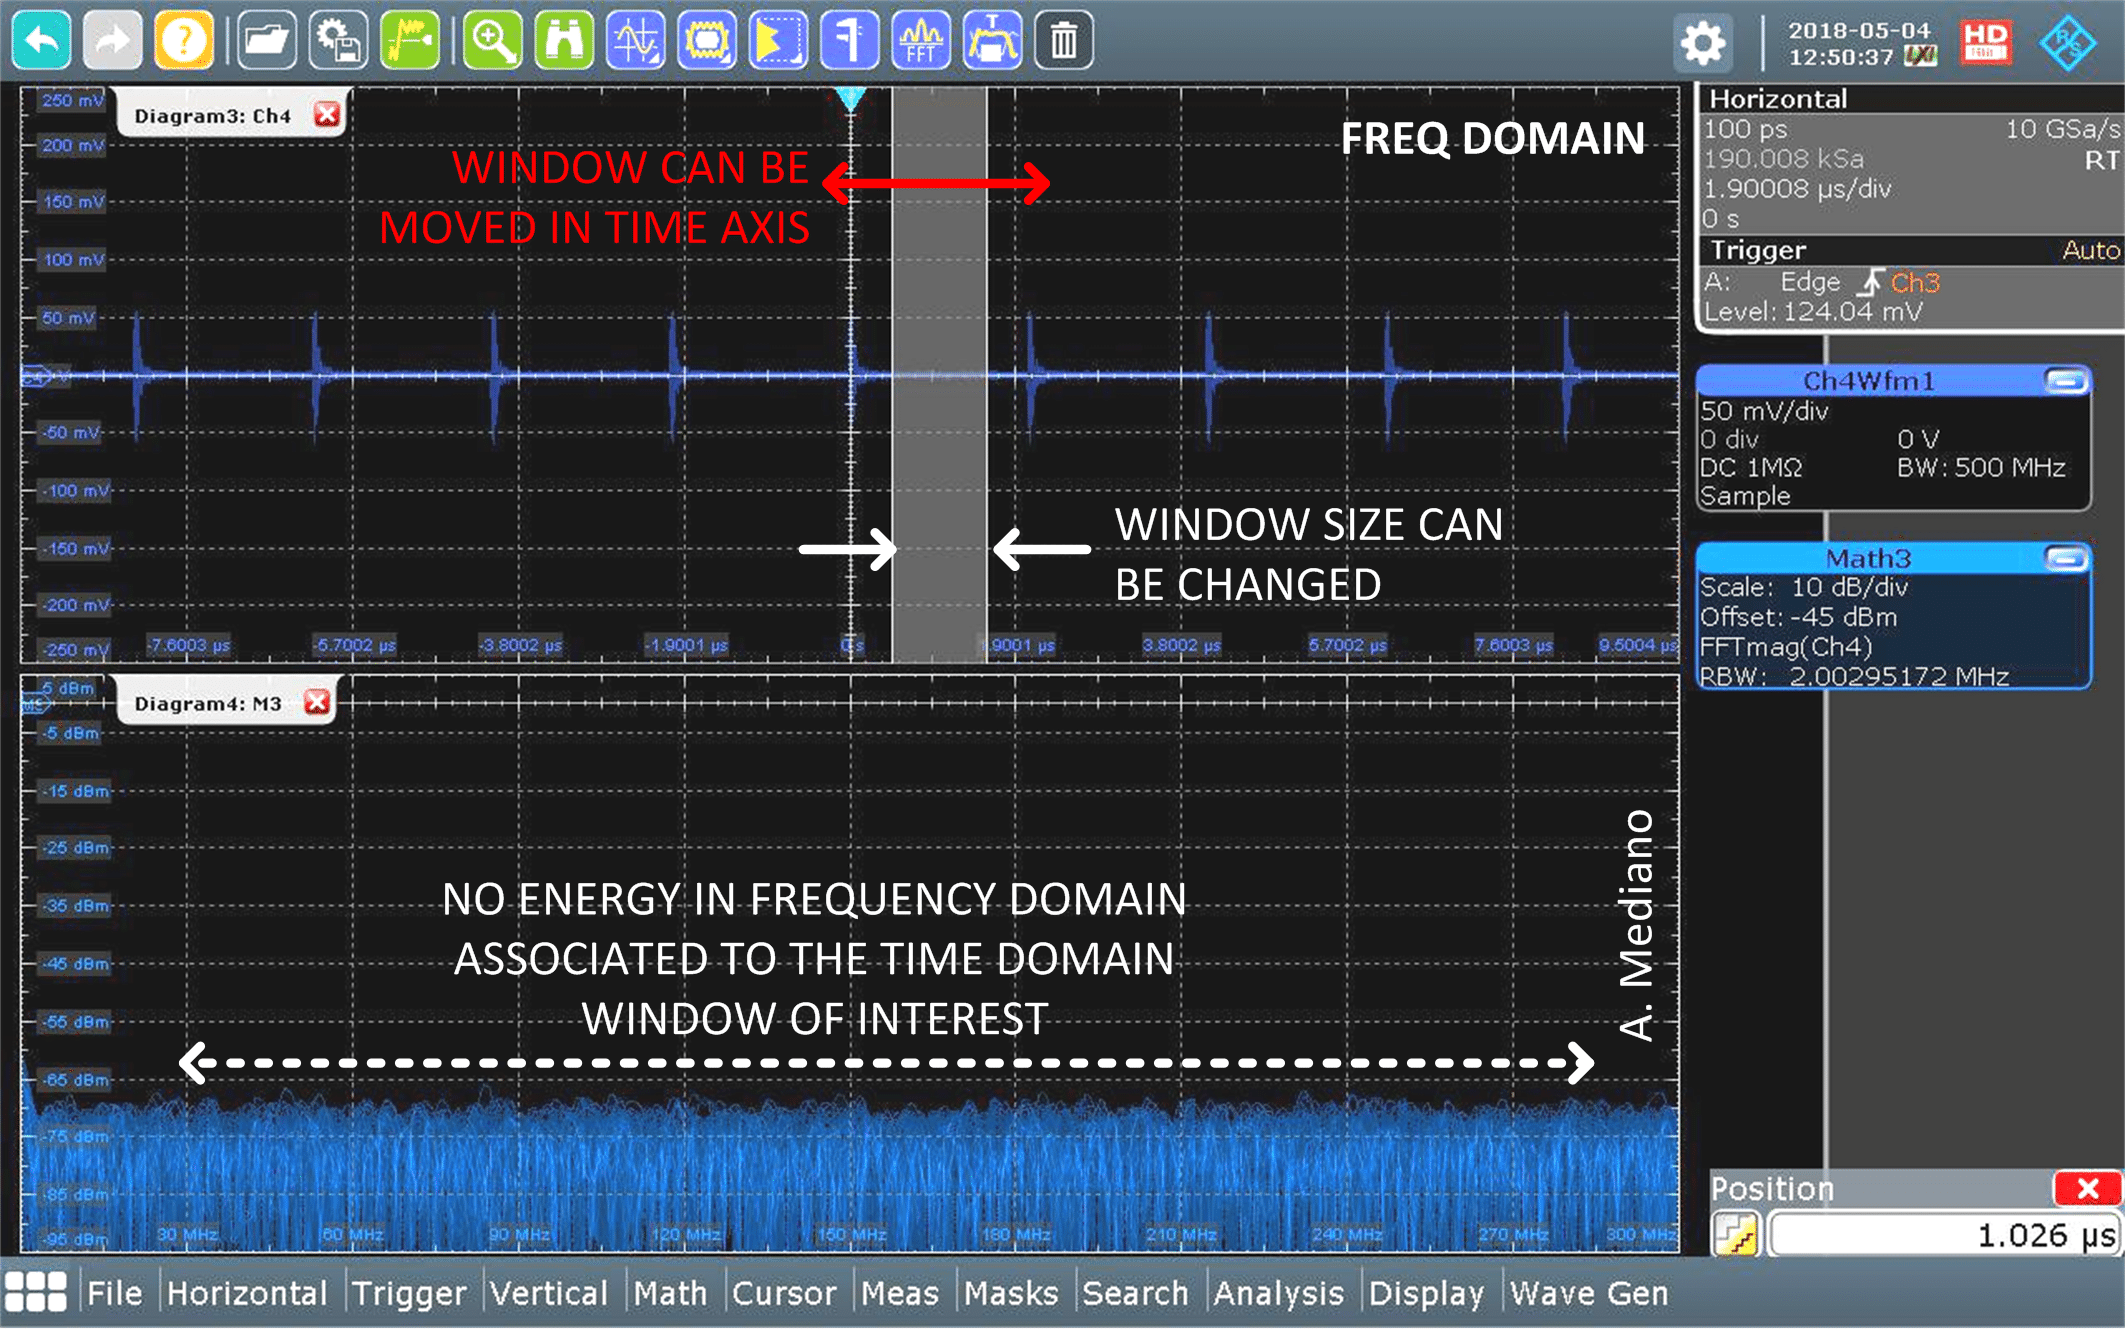Click the Position value field 1.026 µs

pyautogui.click(x=1945, y=1235)
